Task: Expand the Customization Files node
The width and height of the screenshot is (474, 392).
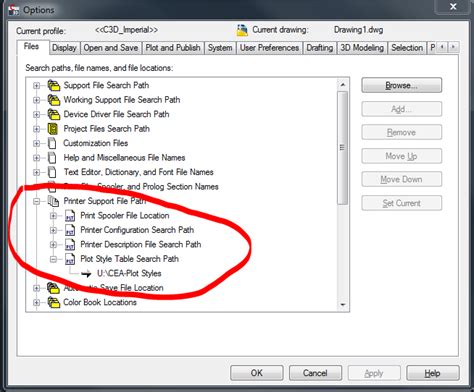Action: (x=36, y=144)
